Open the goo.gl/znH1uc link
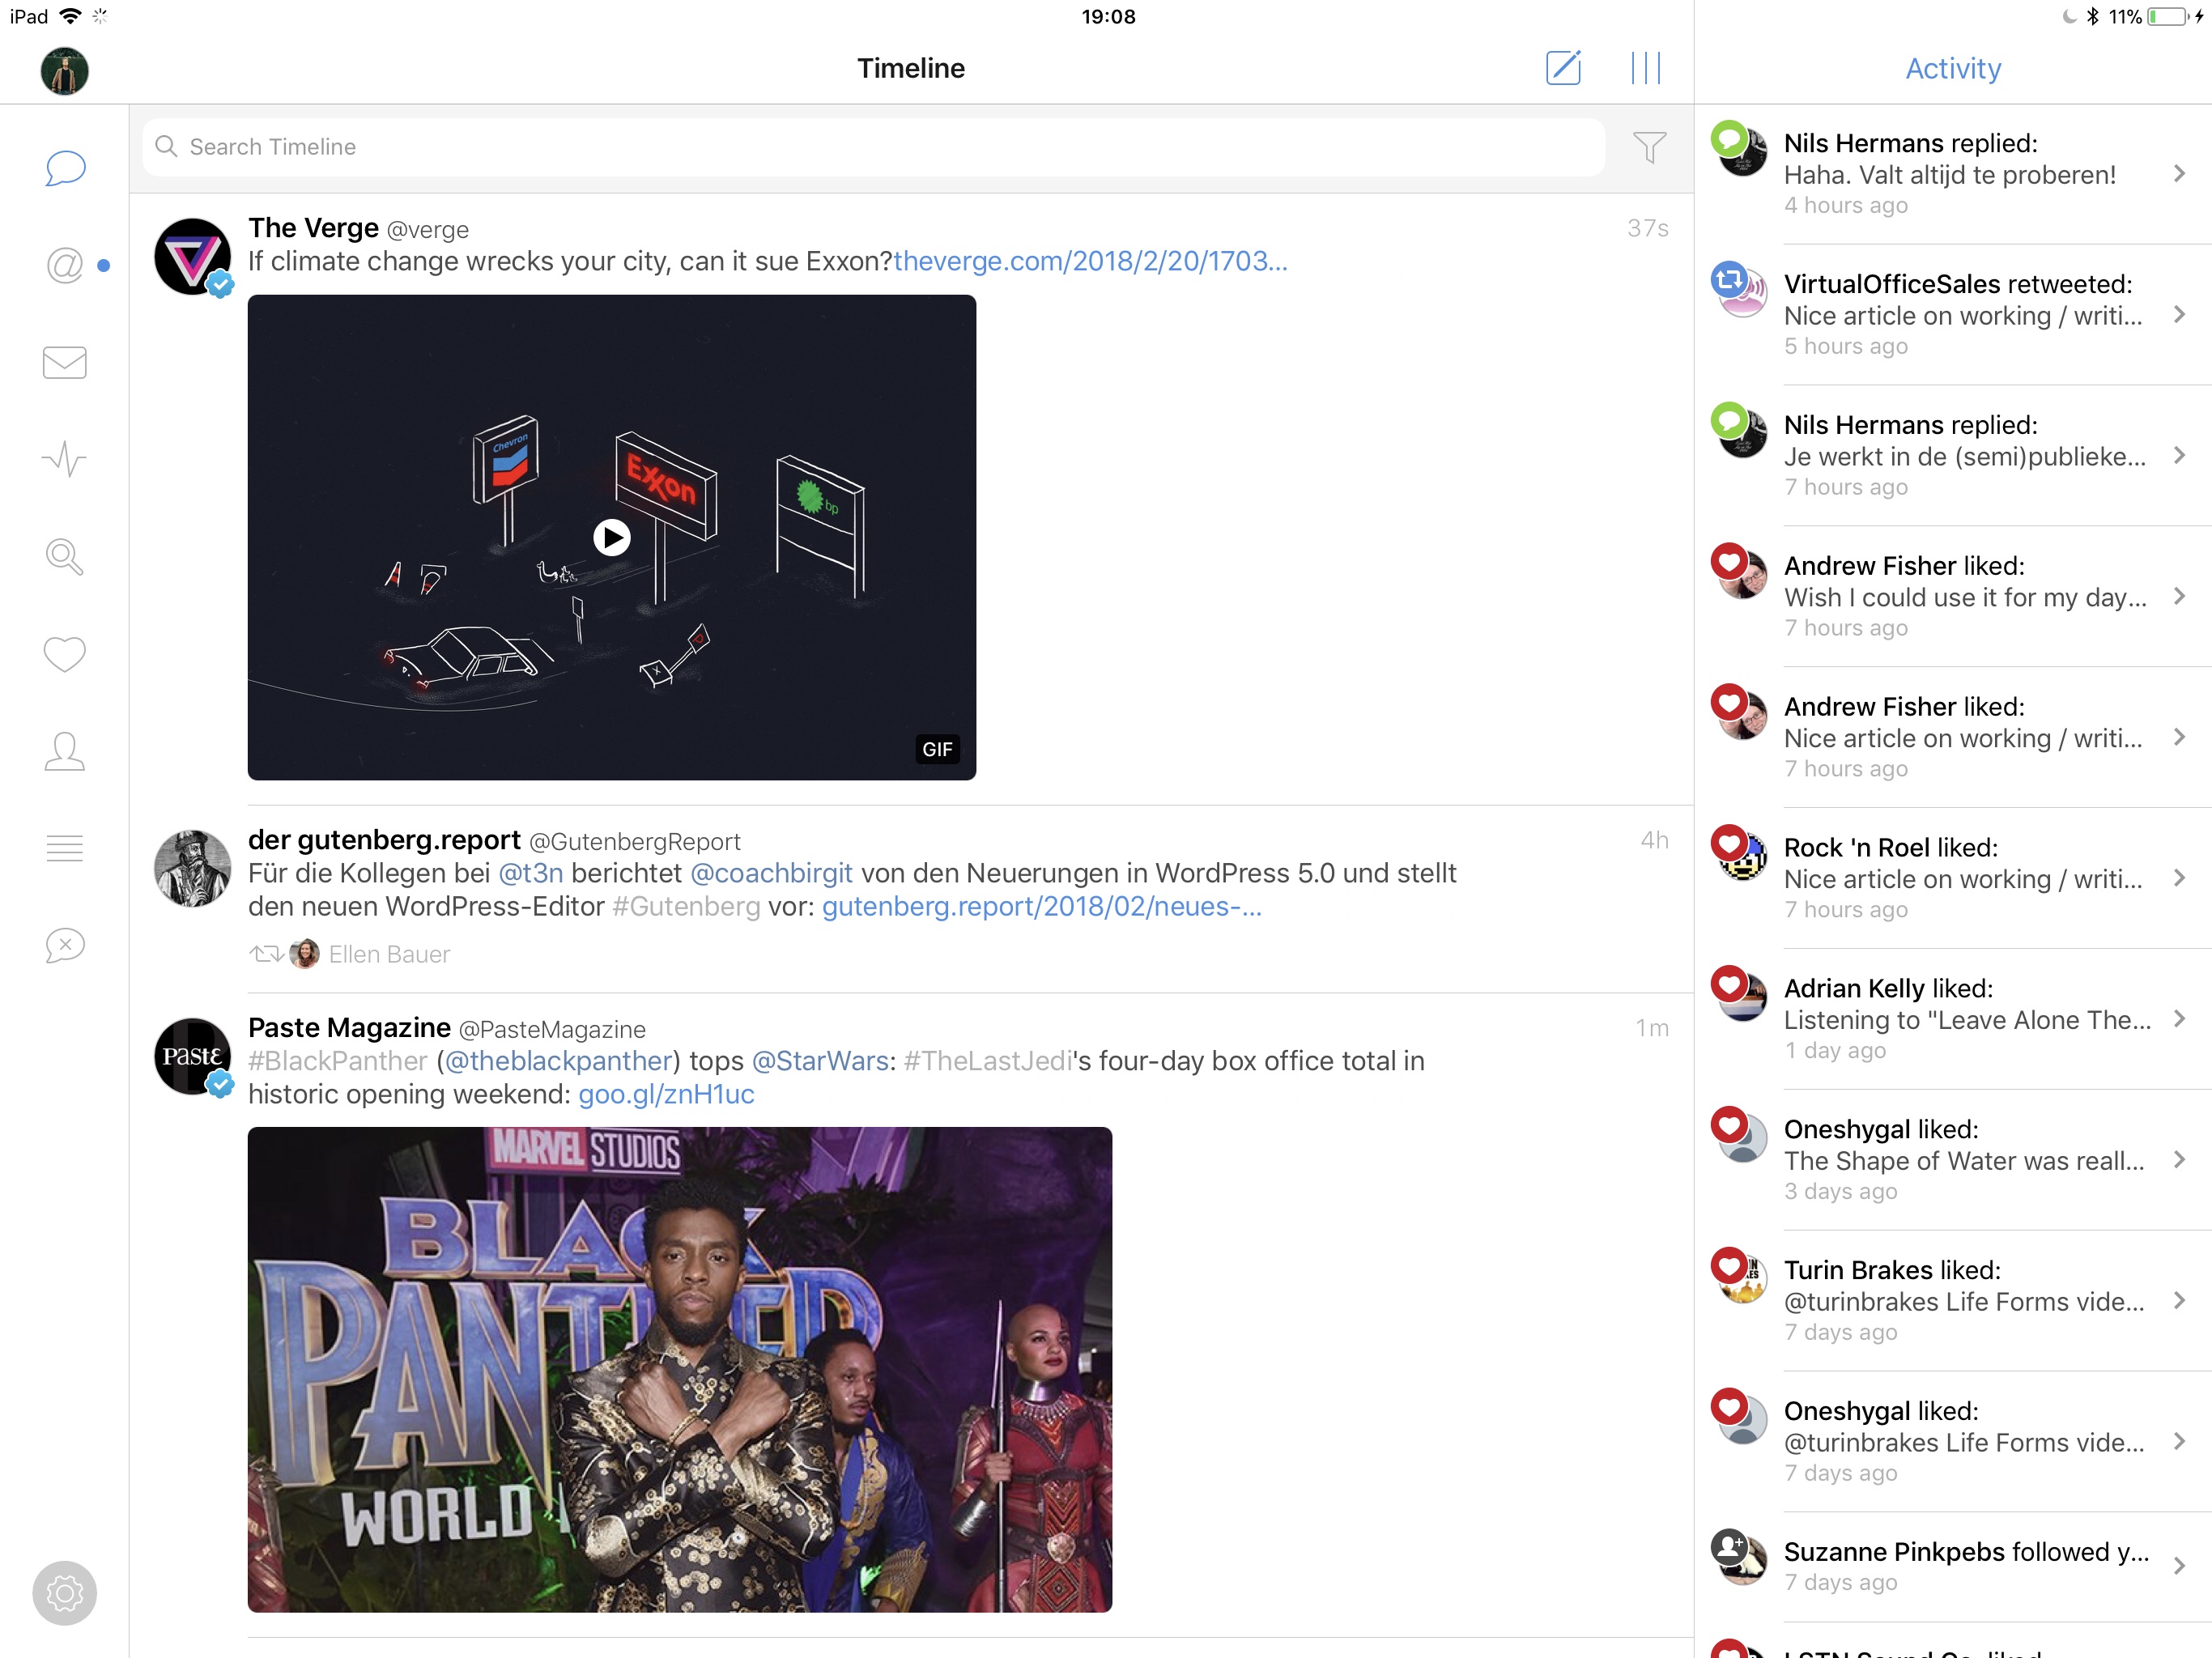The width and height of the screenshot is (2212, 1658). pos(666,1094)
